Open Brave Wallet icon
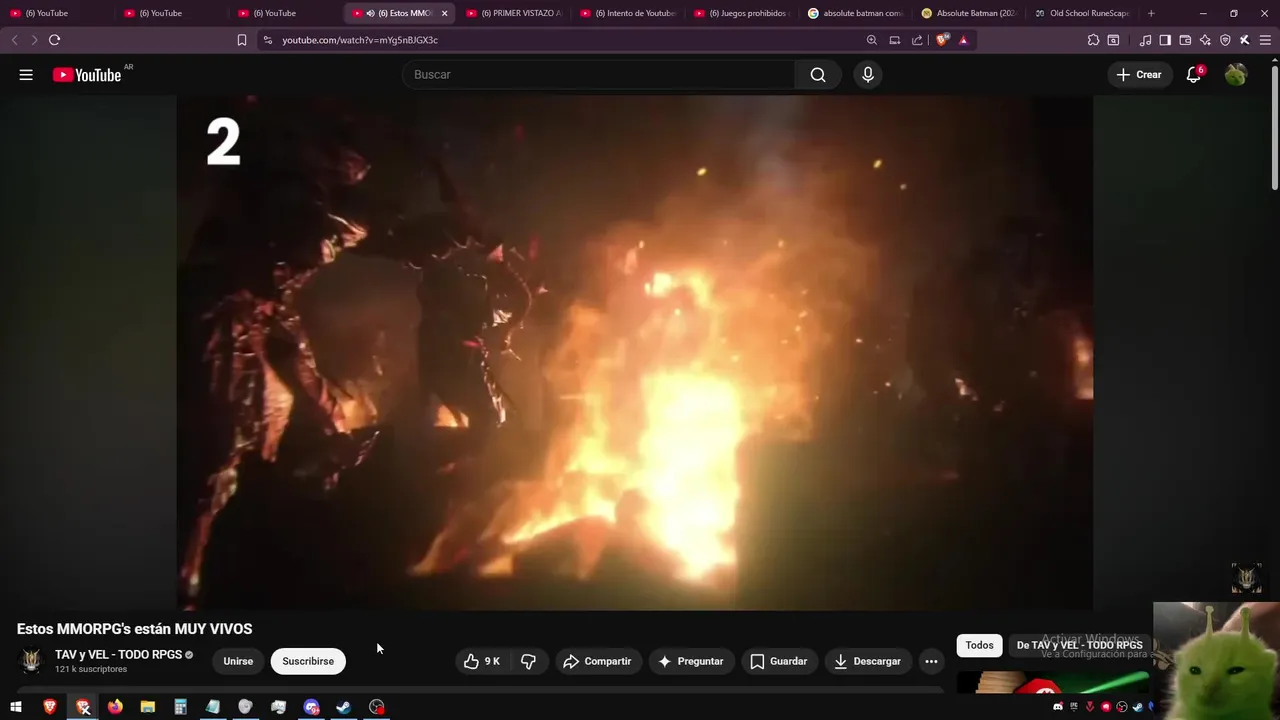 [1185, 40]
